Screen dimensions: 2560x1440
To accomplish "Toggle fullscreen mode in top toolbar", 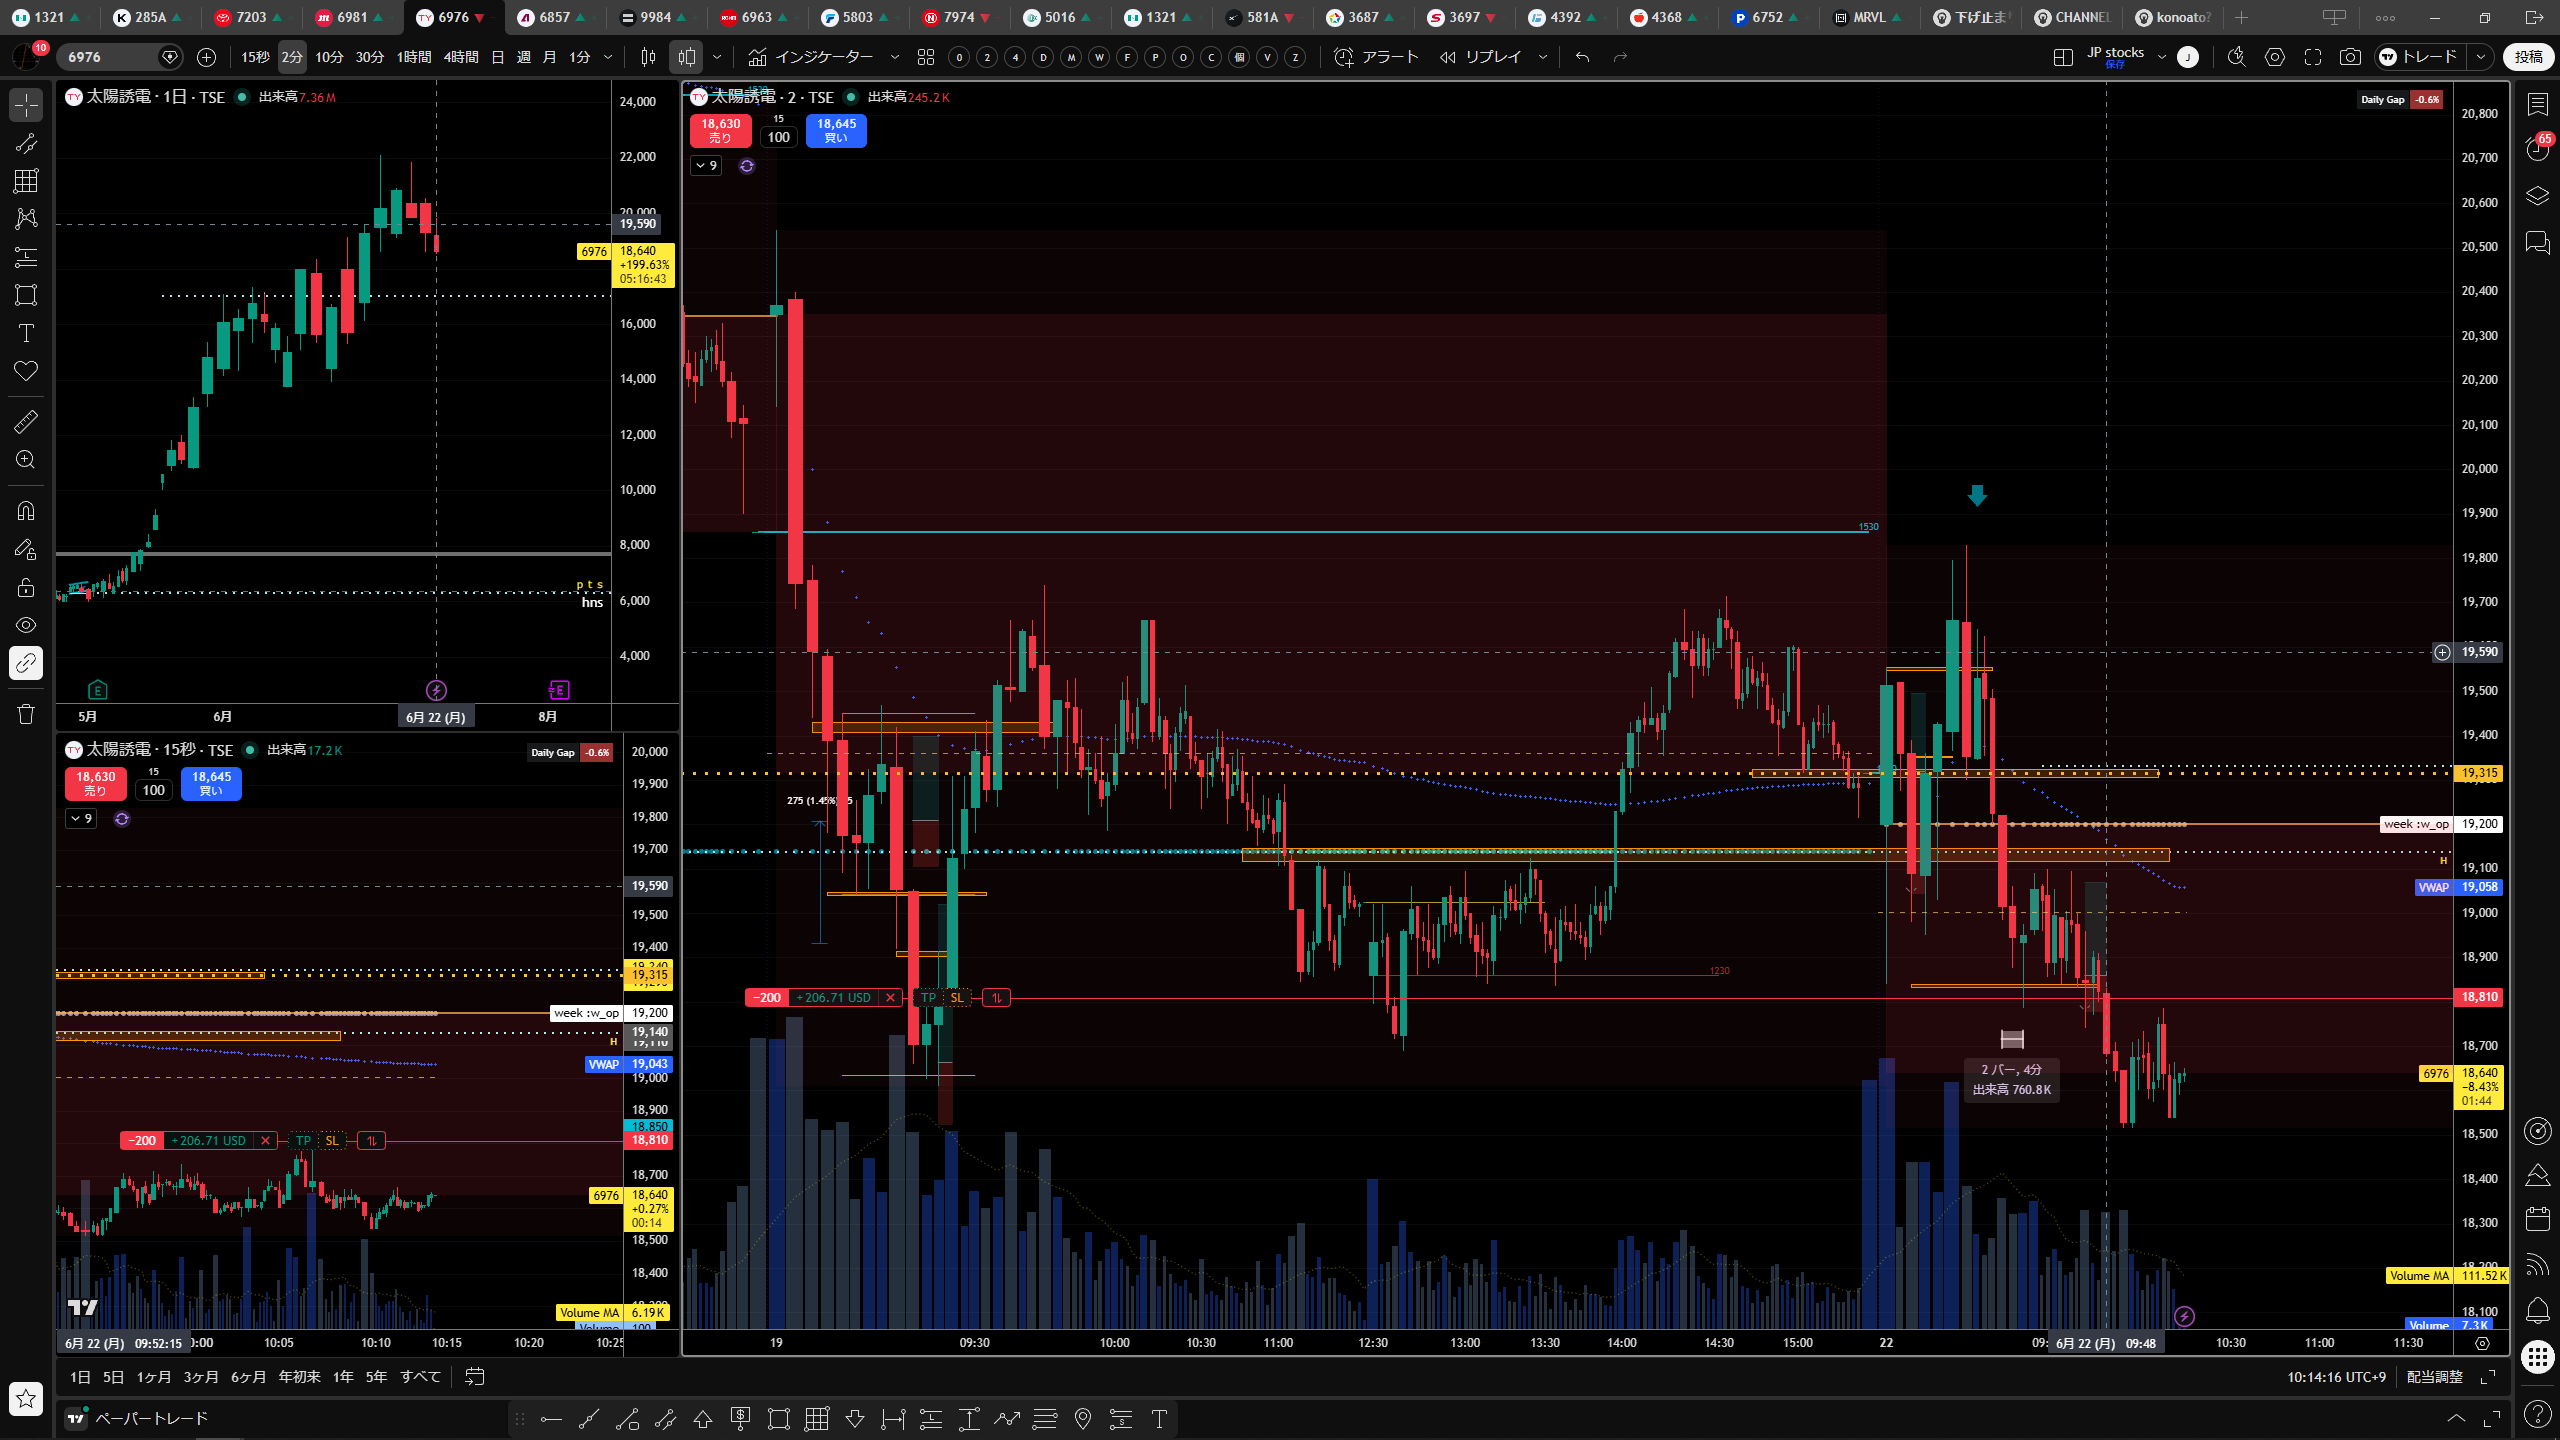I will tap(2313, 57).
